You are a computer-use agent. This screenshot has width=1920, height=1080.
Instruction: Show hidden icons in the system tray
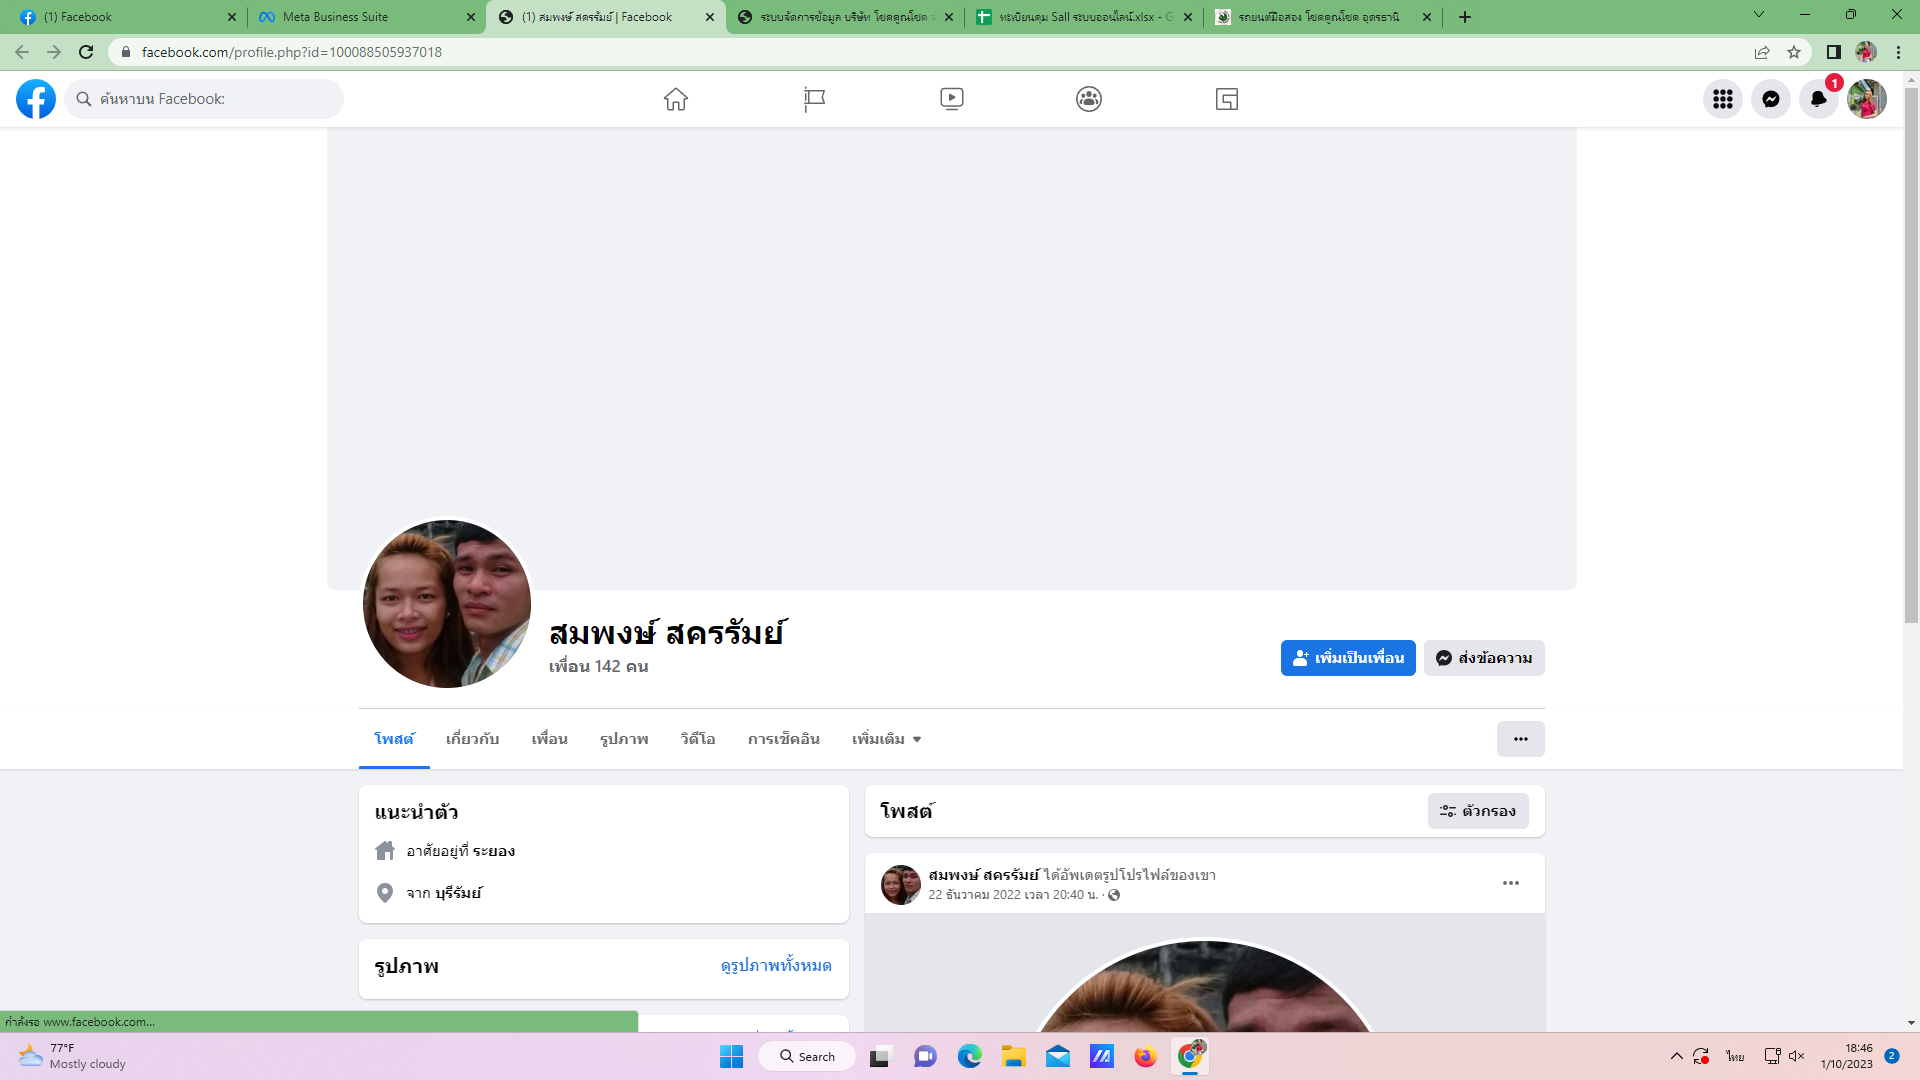tap(1677, 1056)
